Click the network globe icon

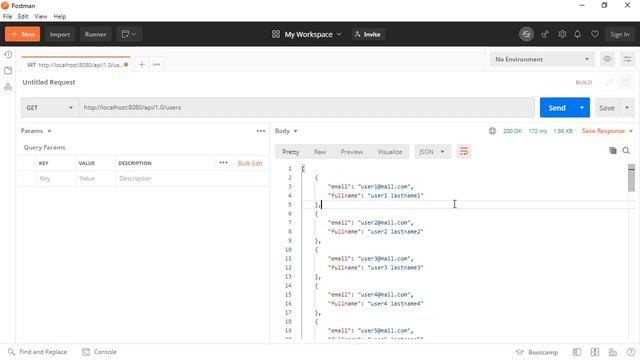[x=492, y=131]
